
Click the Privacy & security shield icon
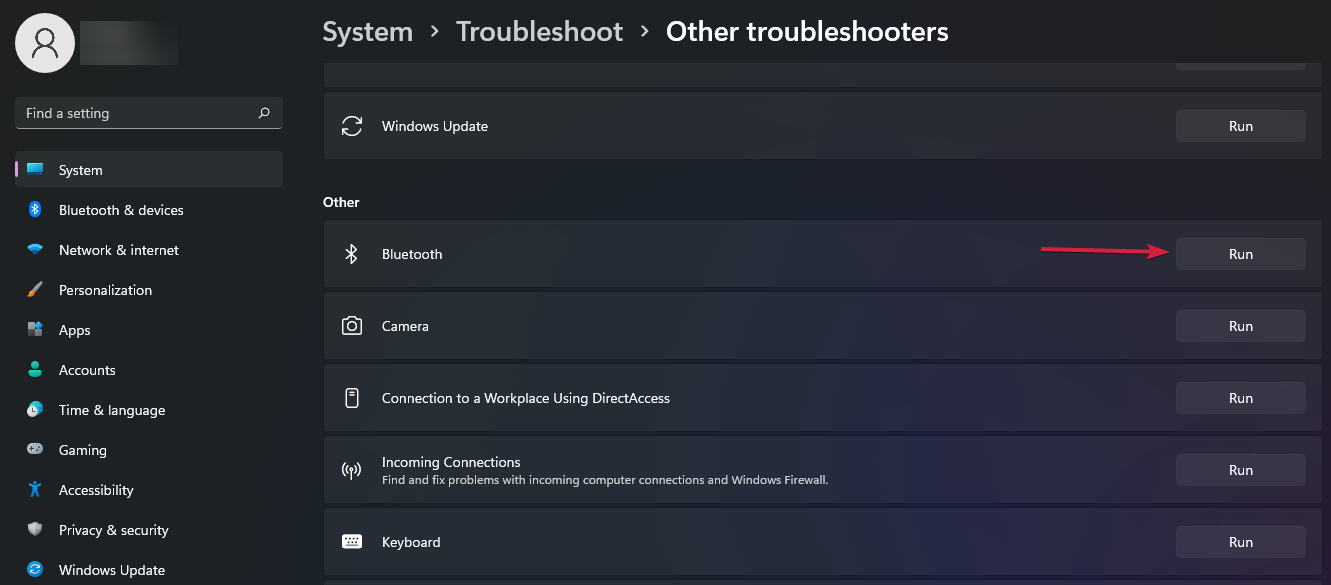coord(35,530)
